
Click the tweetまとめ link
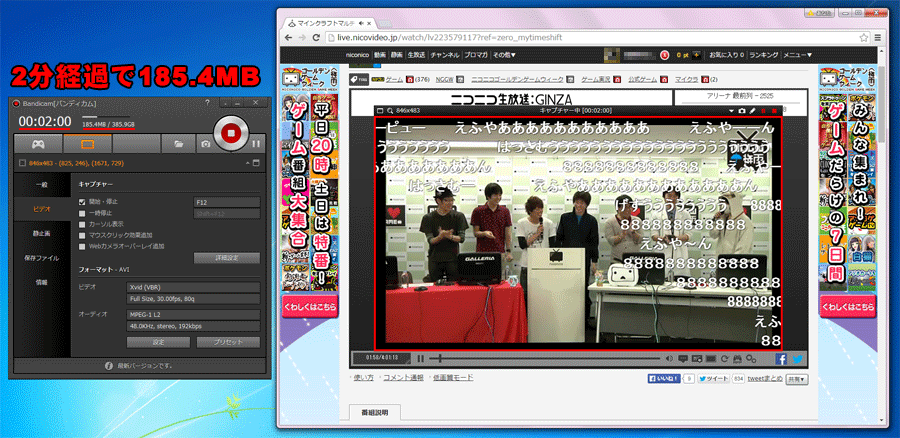(765, 378)
